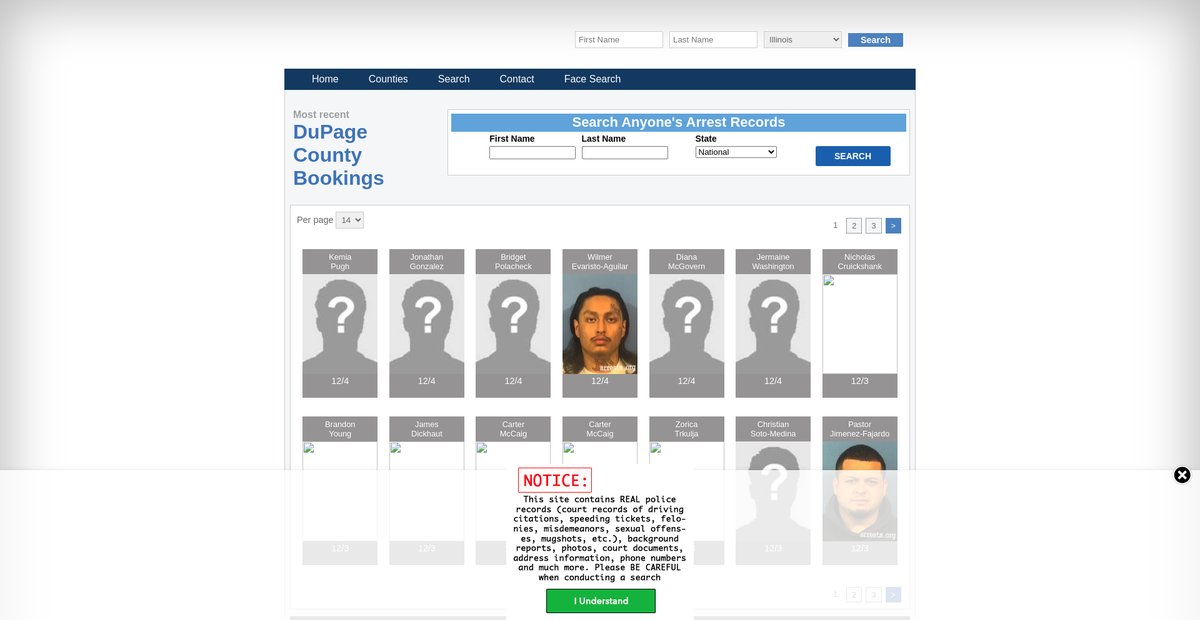Open Pastor Jimenez-Fajardo mugshot

pyautogui.click(x=860, y=491)
